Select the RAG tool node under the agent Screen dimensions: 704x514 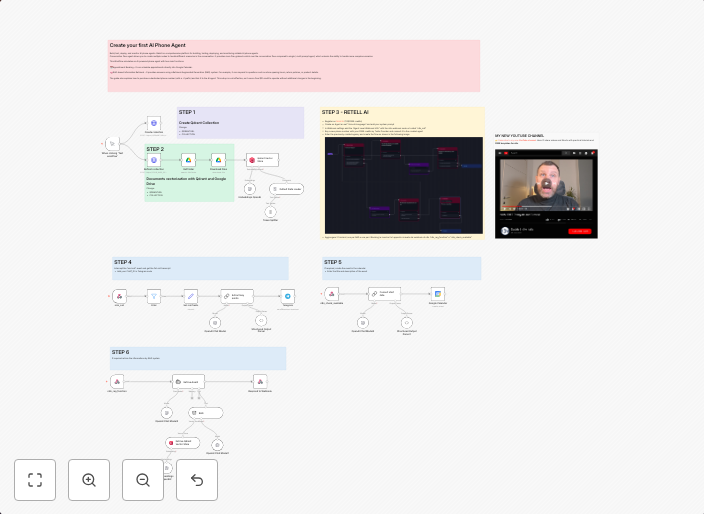click(206, 413)
